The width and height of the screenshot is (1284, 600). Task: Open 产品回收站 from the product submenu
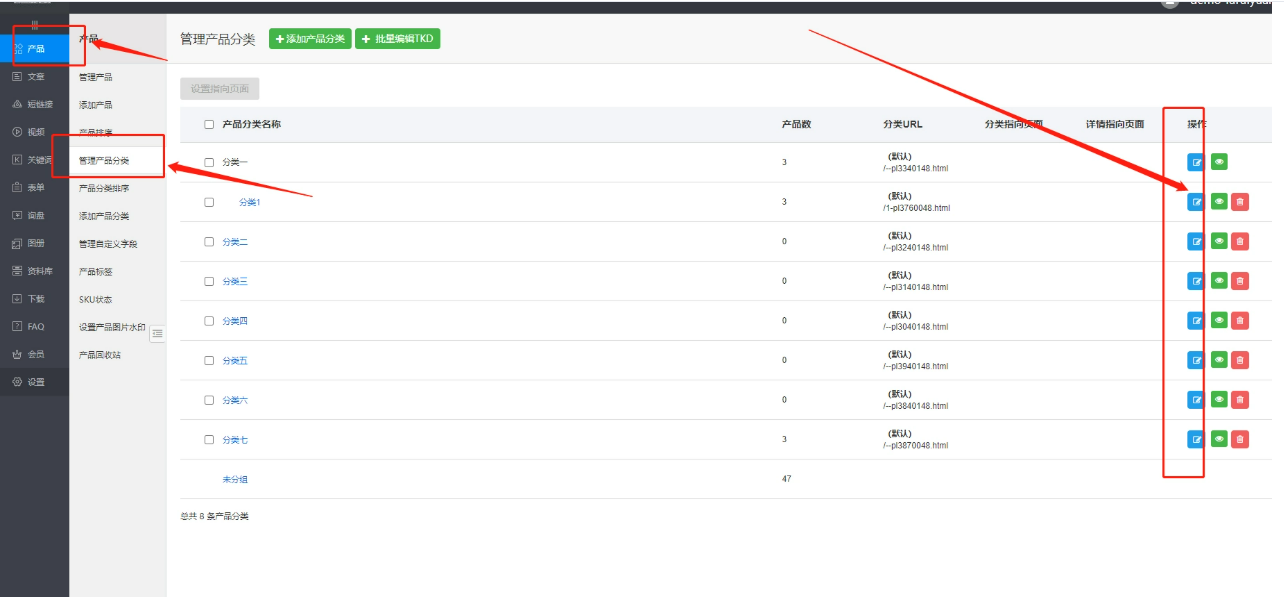(x=100, y=355)
